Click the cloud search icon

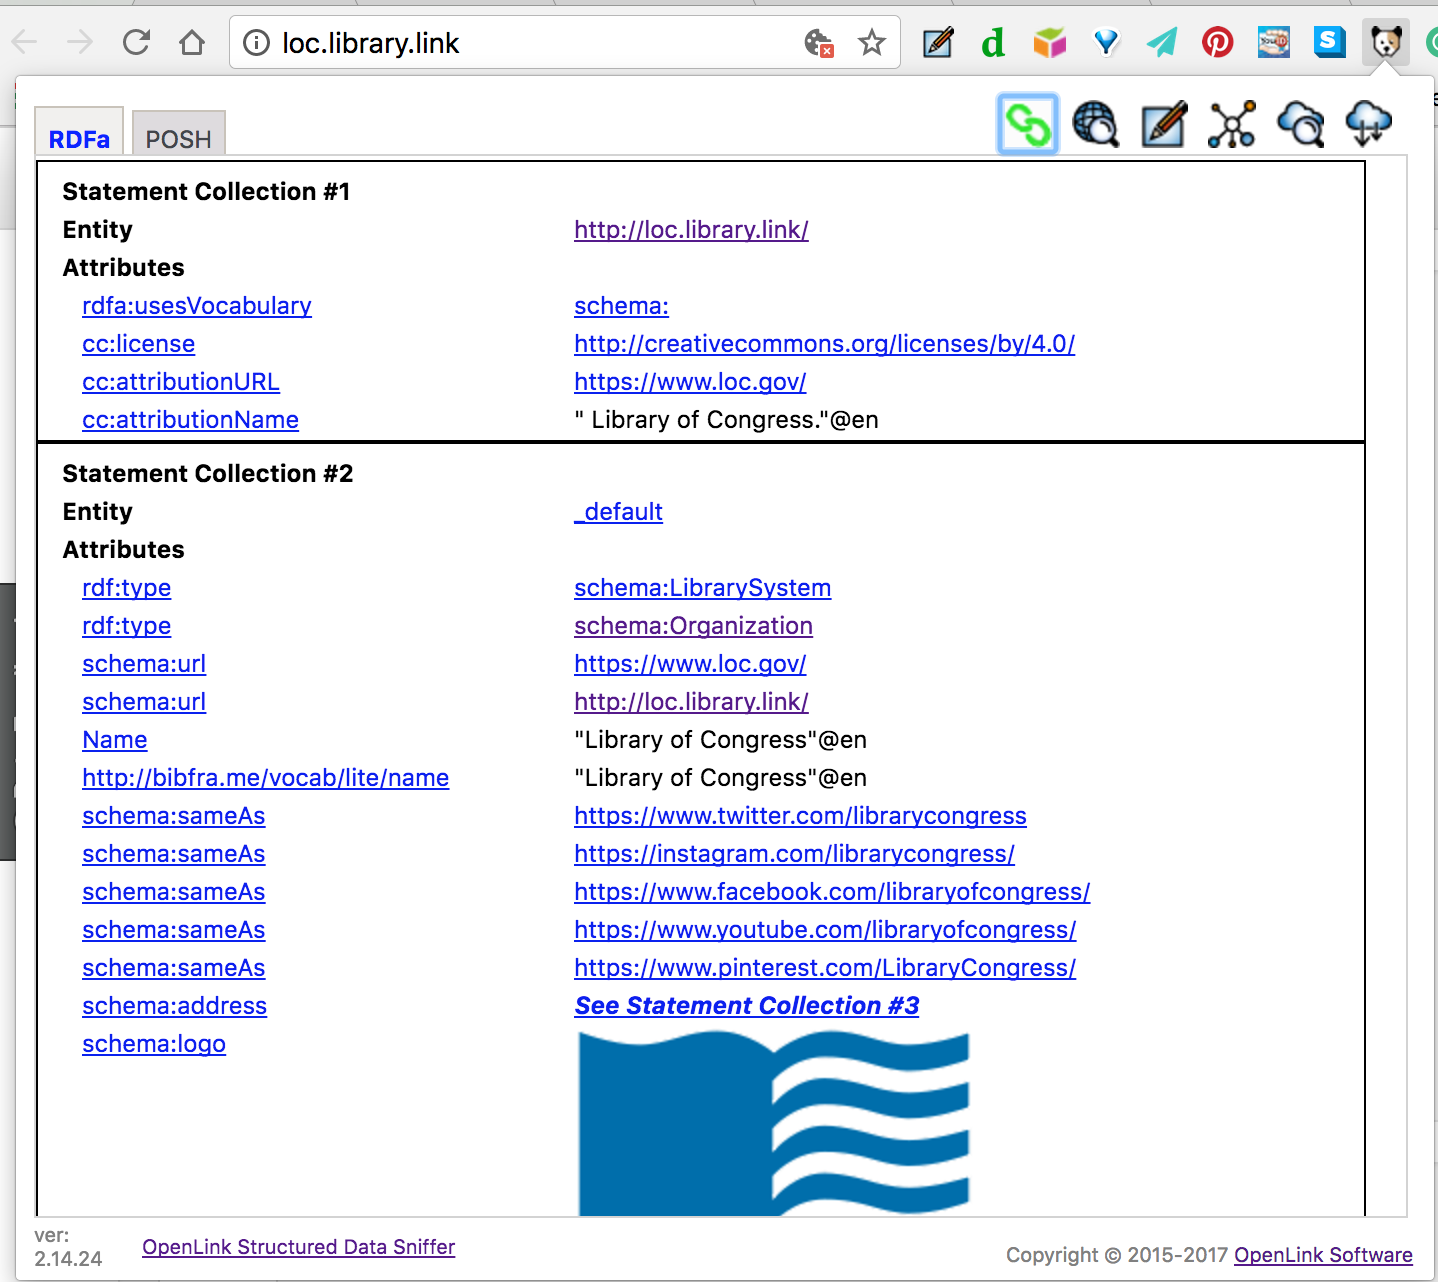1299,123
